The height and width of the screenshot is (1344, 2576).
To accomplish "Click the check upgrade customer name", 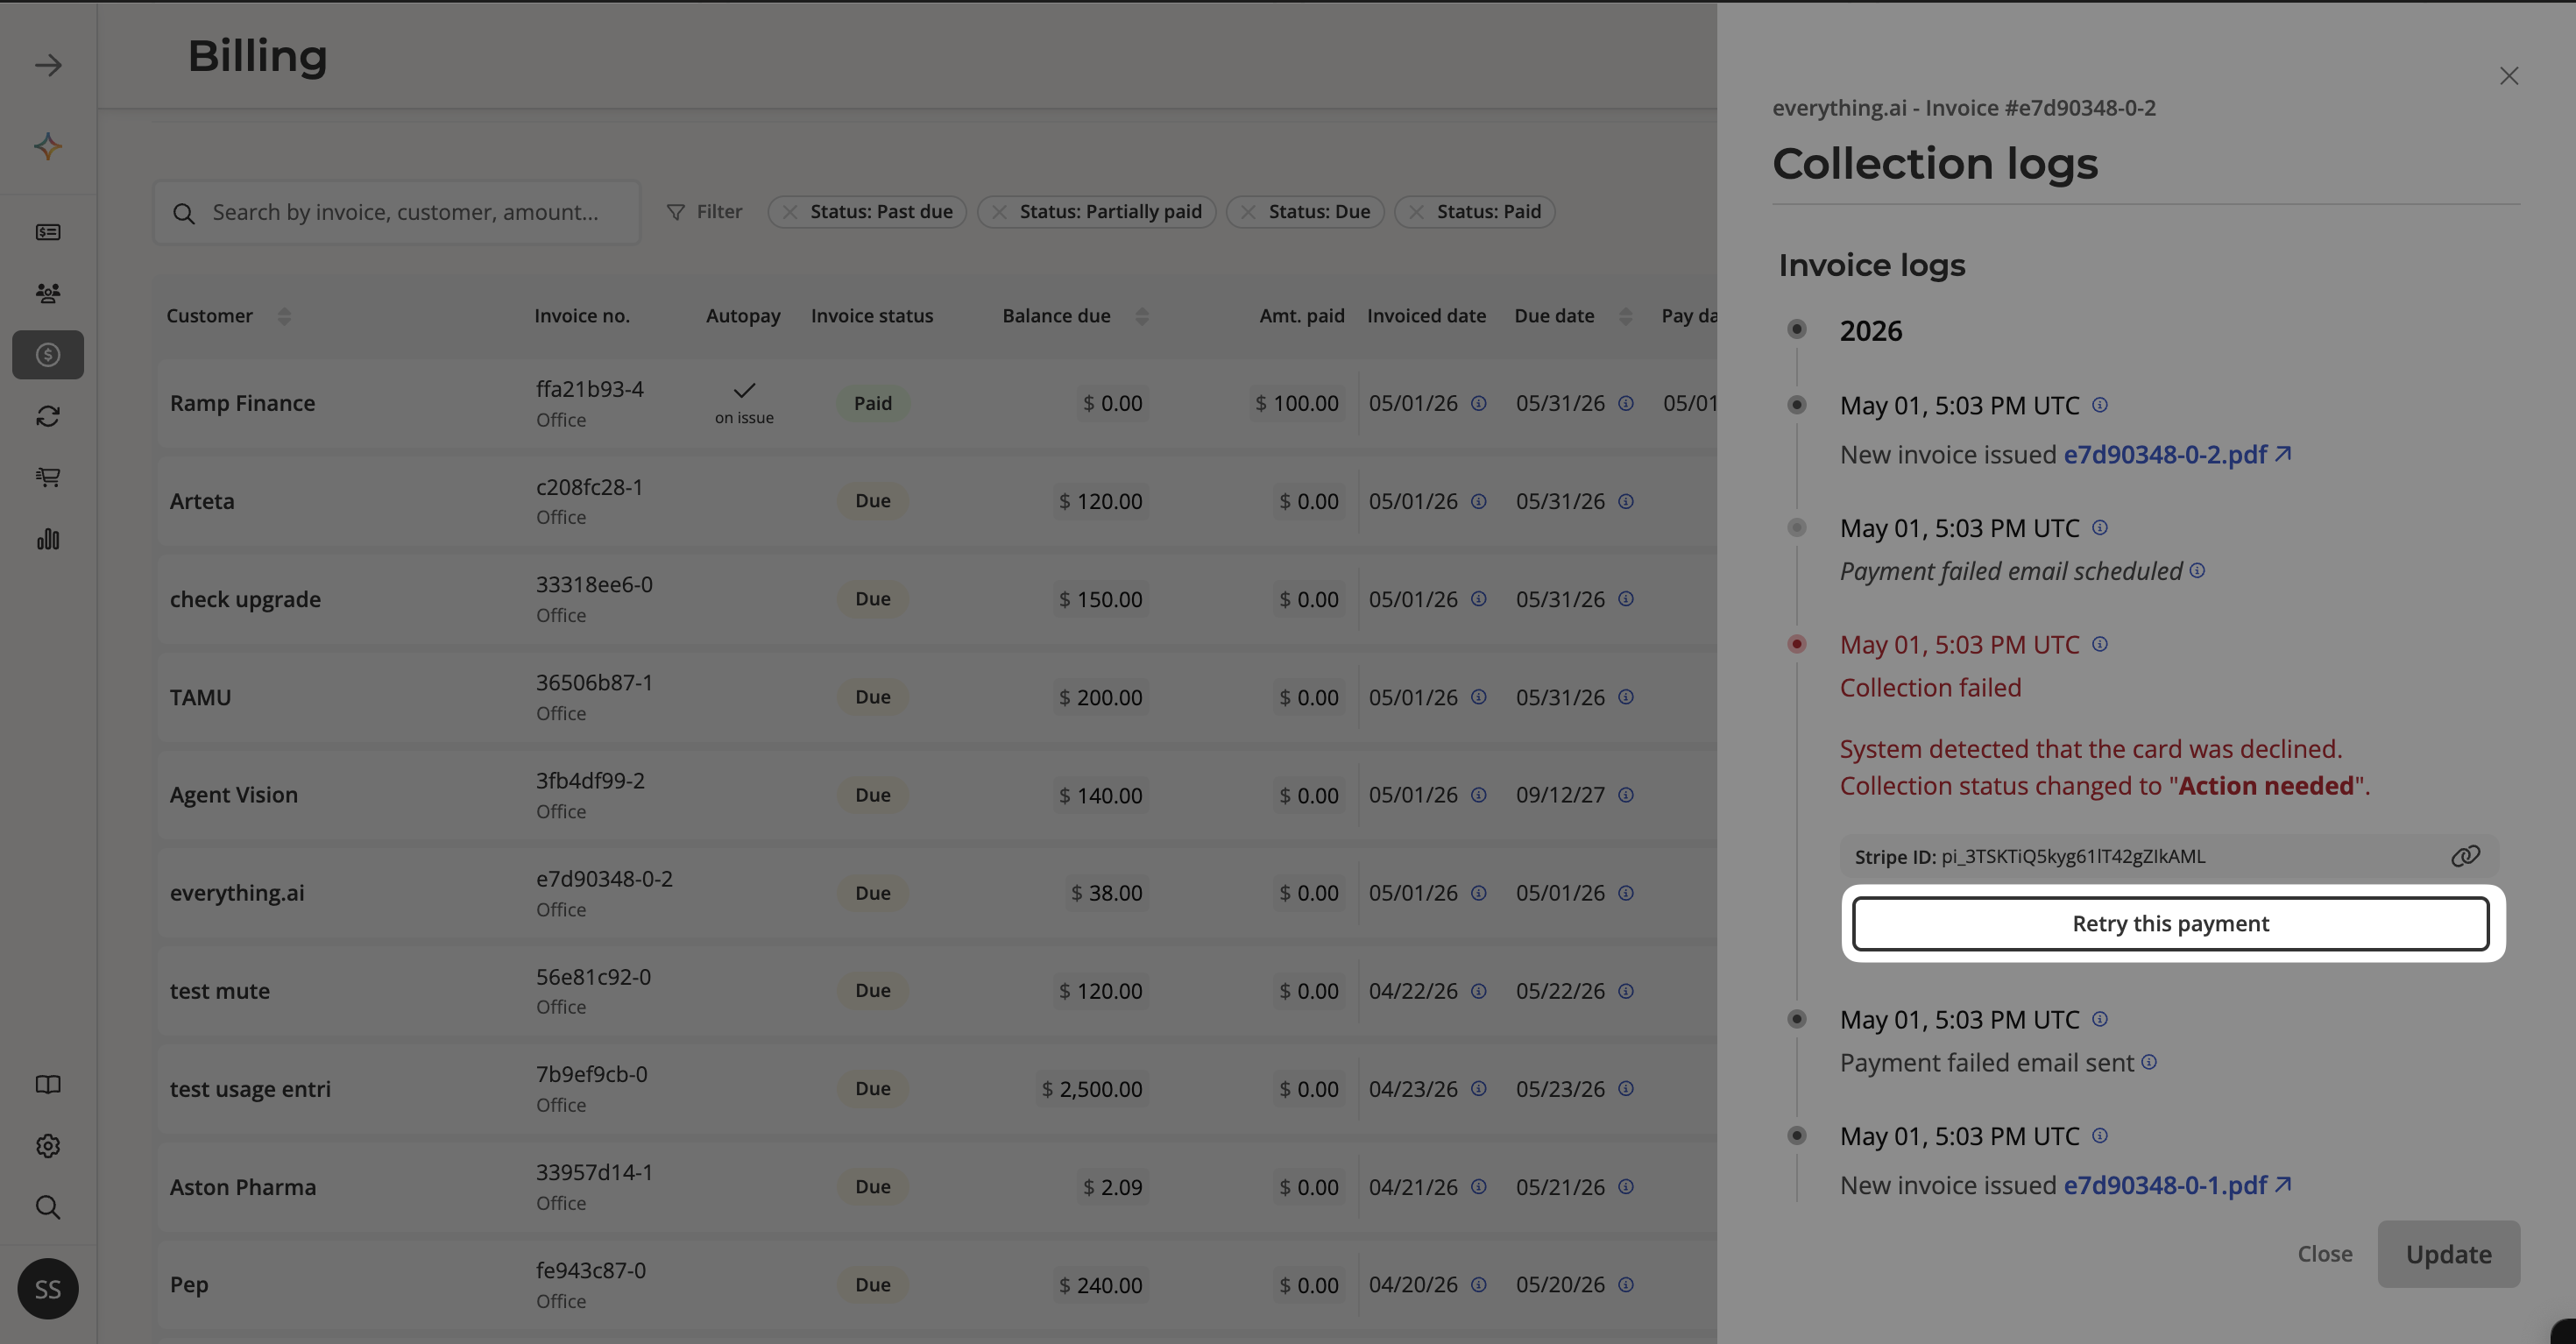I will 245,599.
